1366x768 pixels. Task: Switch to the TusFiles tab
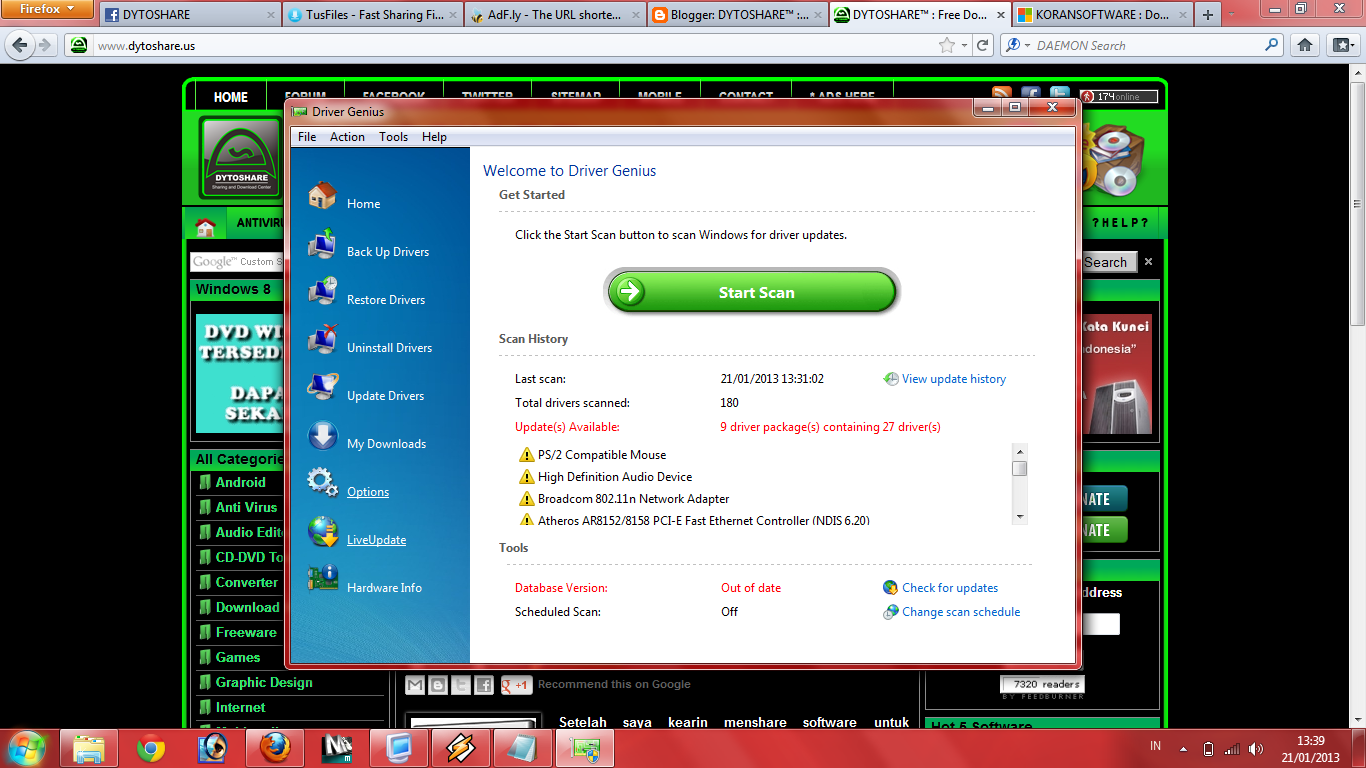(372, 15)
